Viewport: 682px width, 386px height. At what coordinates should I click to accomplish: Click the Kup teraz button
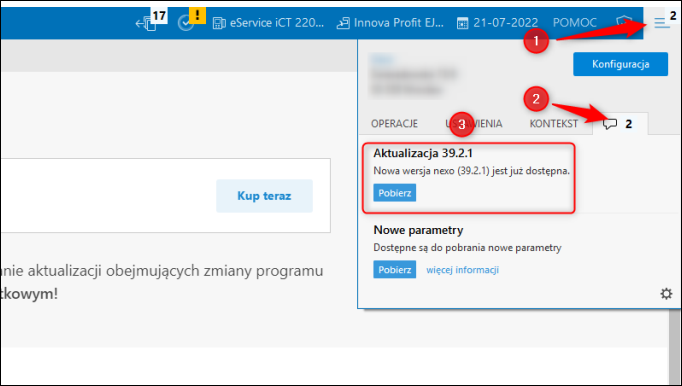(x=264, y=196)
